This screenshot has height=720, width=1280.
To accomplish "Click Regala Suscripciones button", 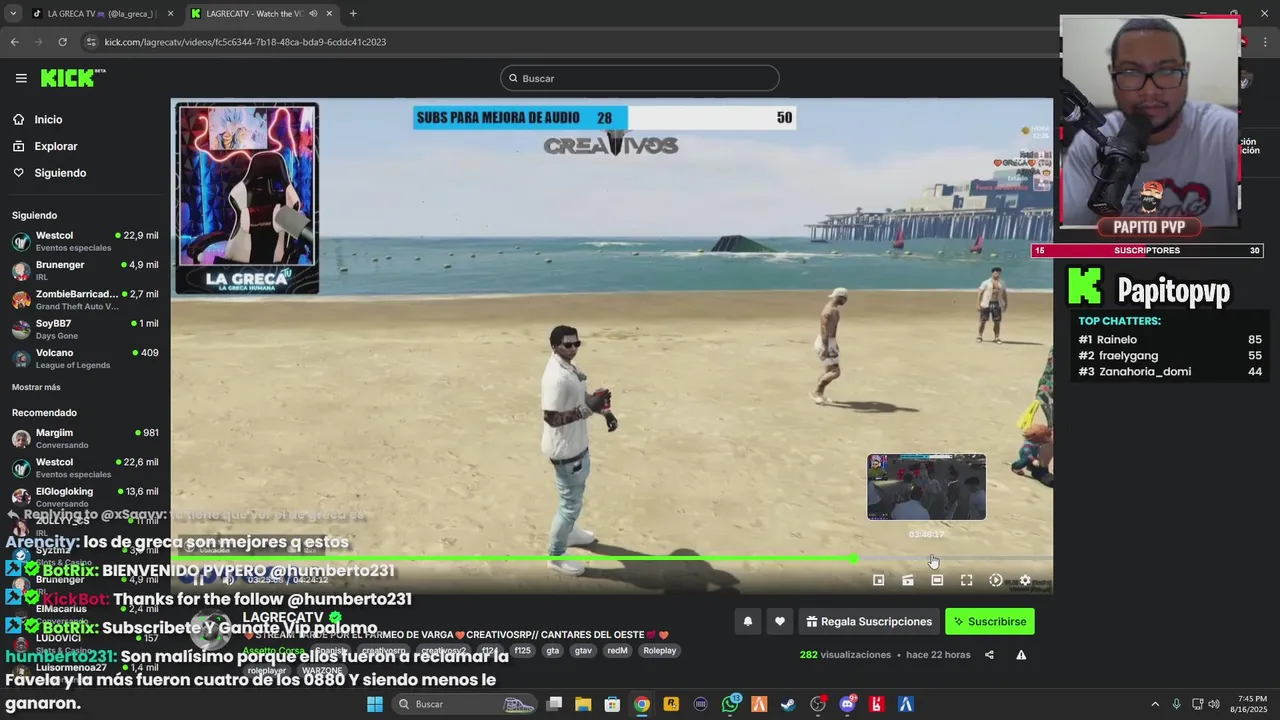I will tap(869, 622).
